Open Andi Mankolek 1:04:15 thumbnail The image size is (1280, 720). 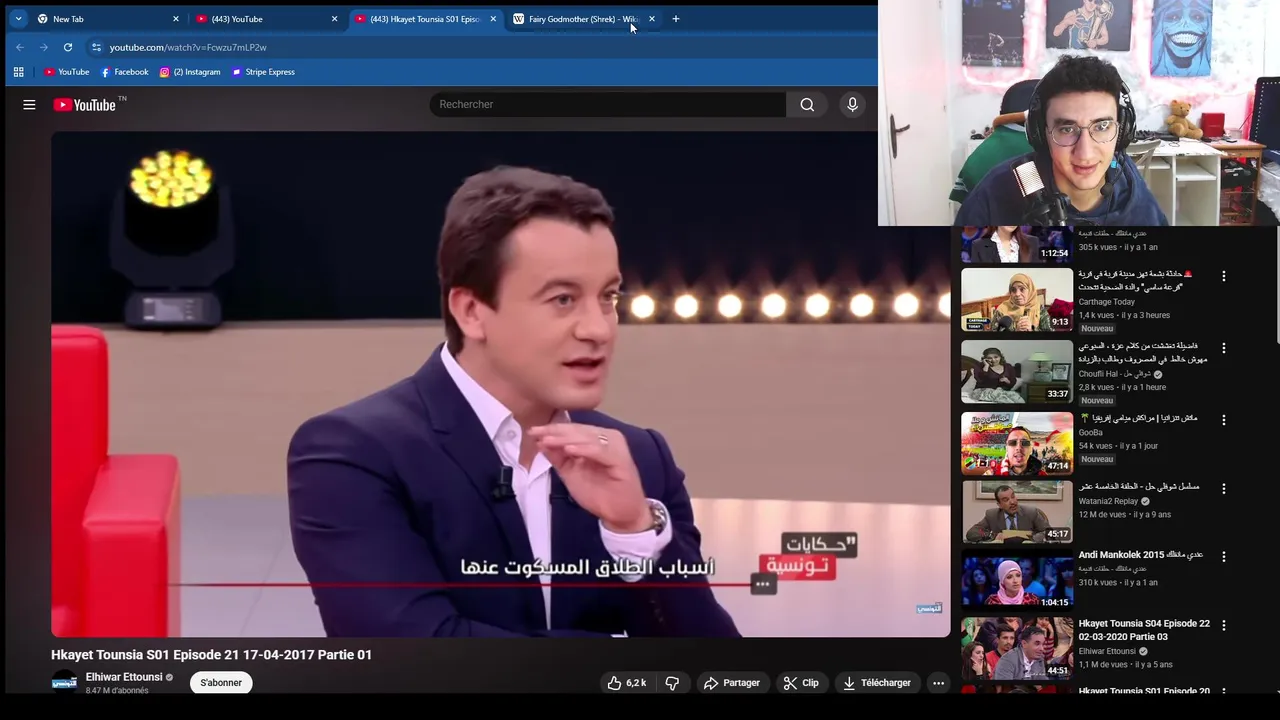coord(1017,580)
